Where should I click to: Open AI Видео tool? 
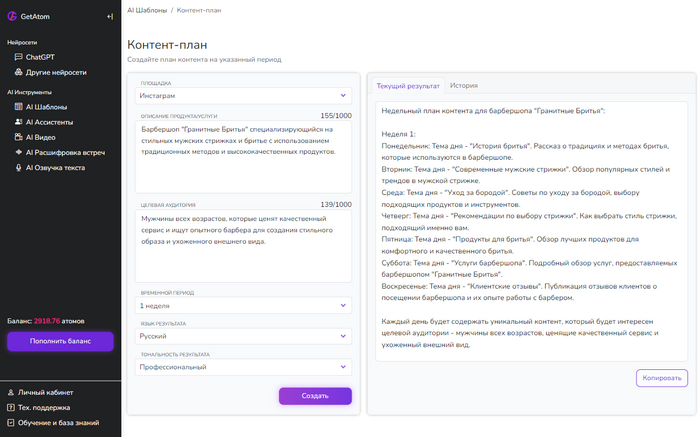coord(41,137)
